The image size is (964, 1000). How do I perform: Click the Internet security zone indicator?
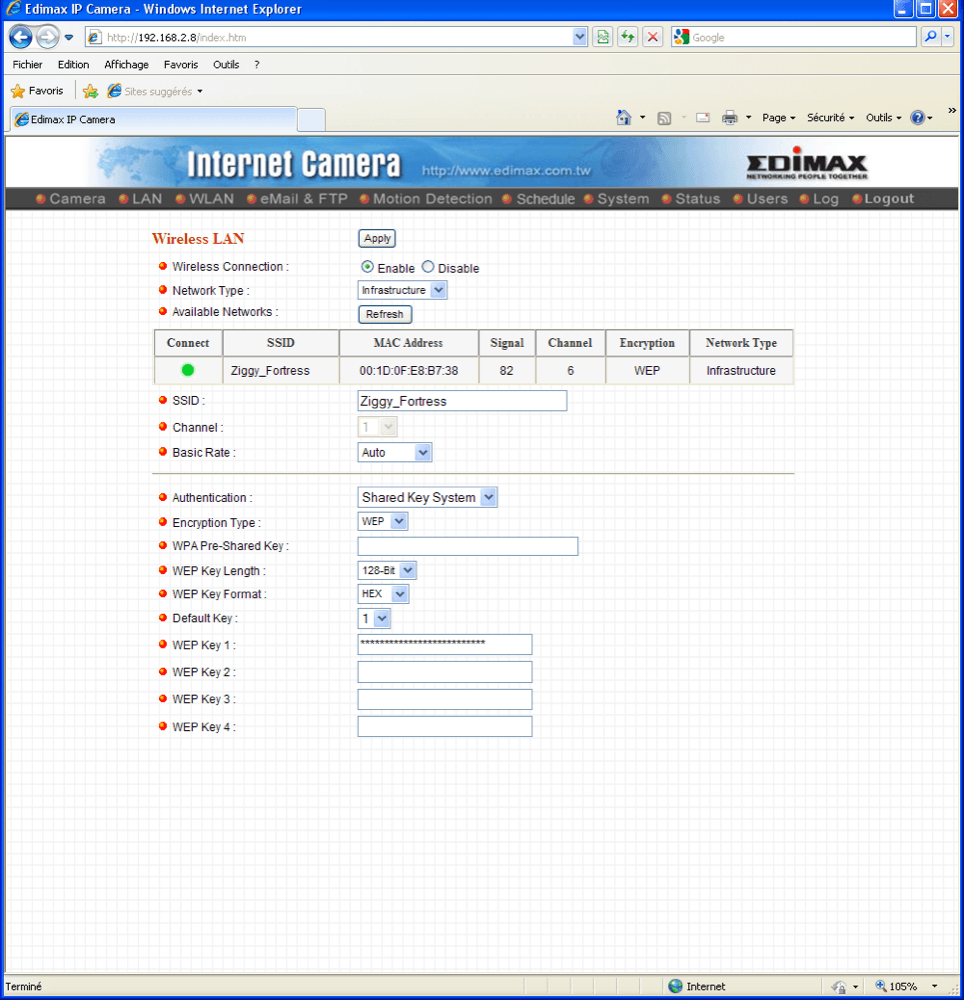pyautogui.click(x=697, y=986)
